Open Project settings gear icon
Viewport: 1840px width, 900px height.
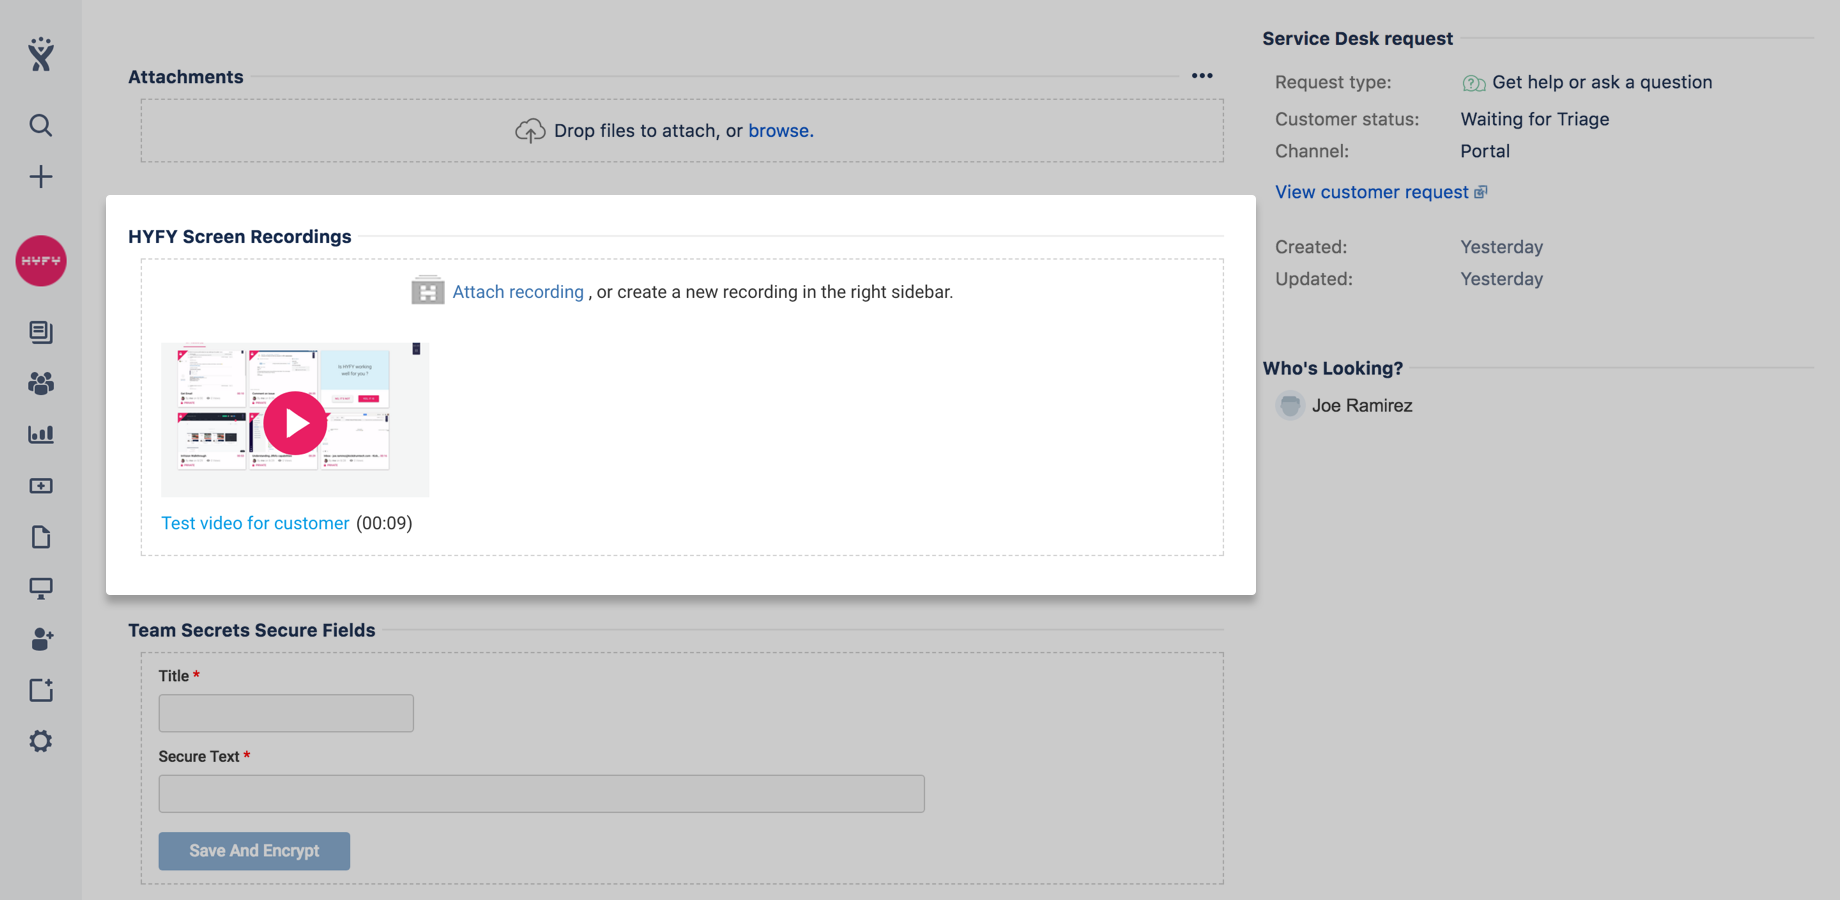click(x=41, y=741)
